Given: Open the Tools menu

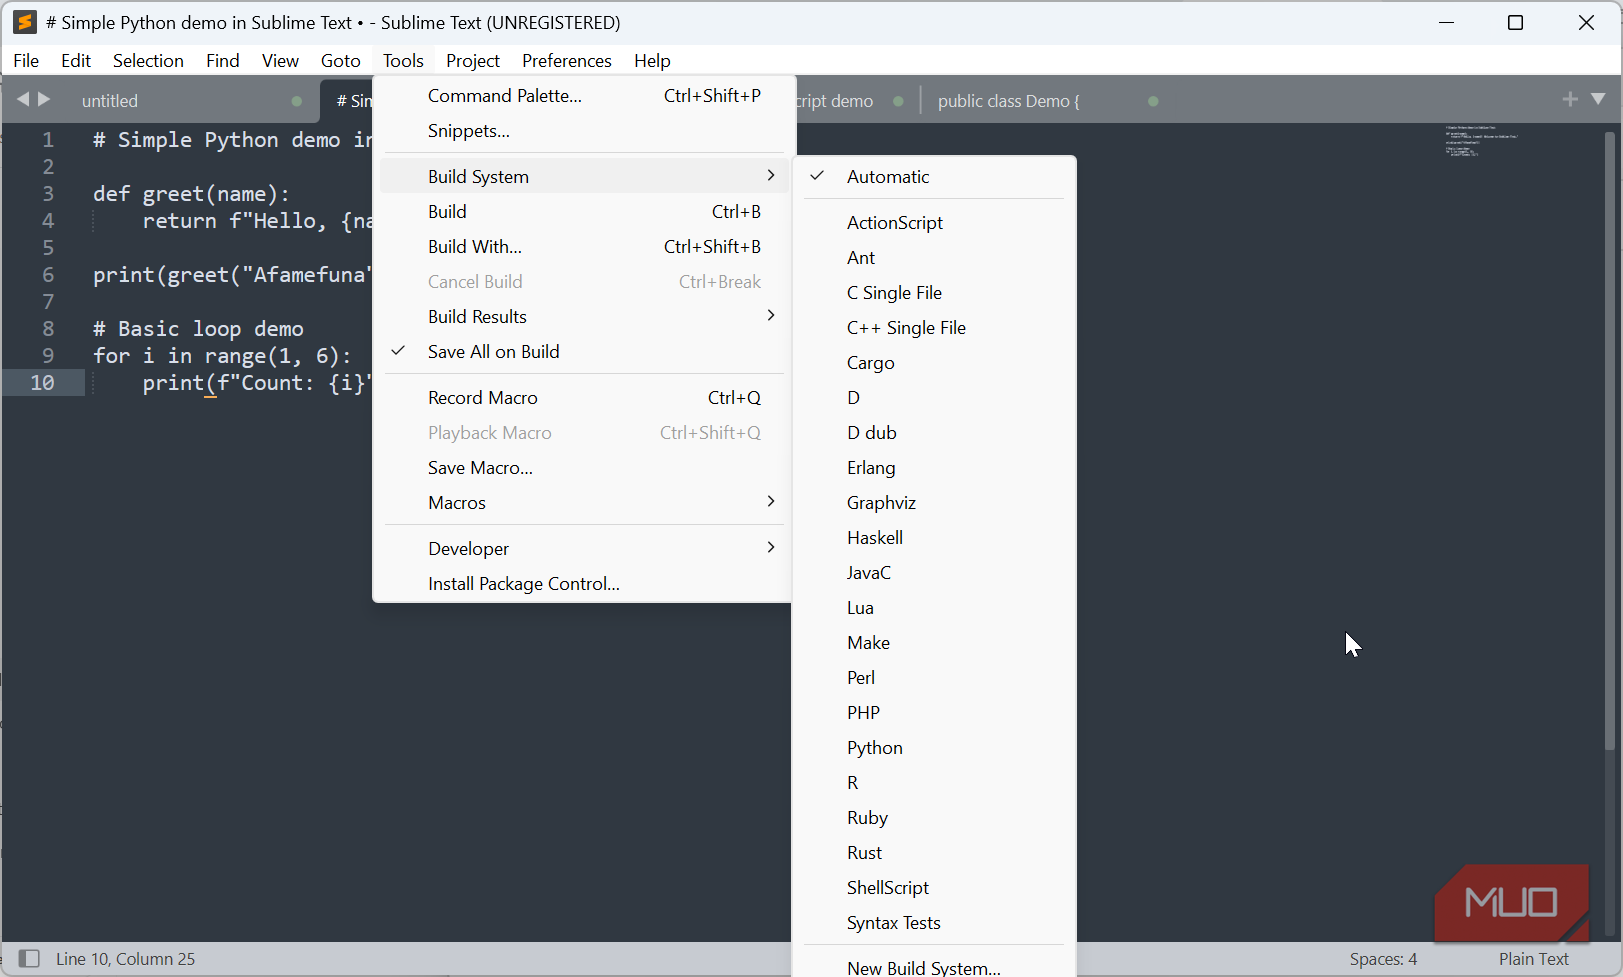Looking at the screenshot, I should pyautogui.click(x=403, y=61).
